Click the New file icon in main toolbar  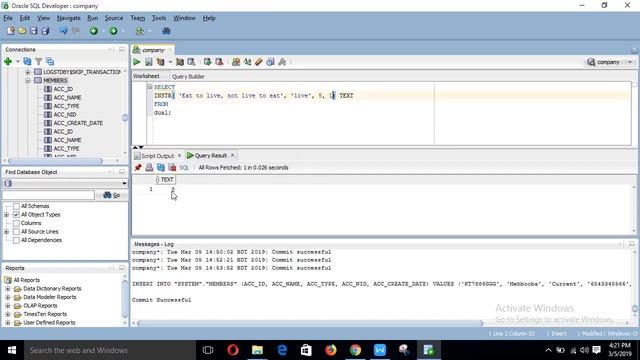pos(11,31)
